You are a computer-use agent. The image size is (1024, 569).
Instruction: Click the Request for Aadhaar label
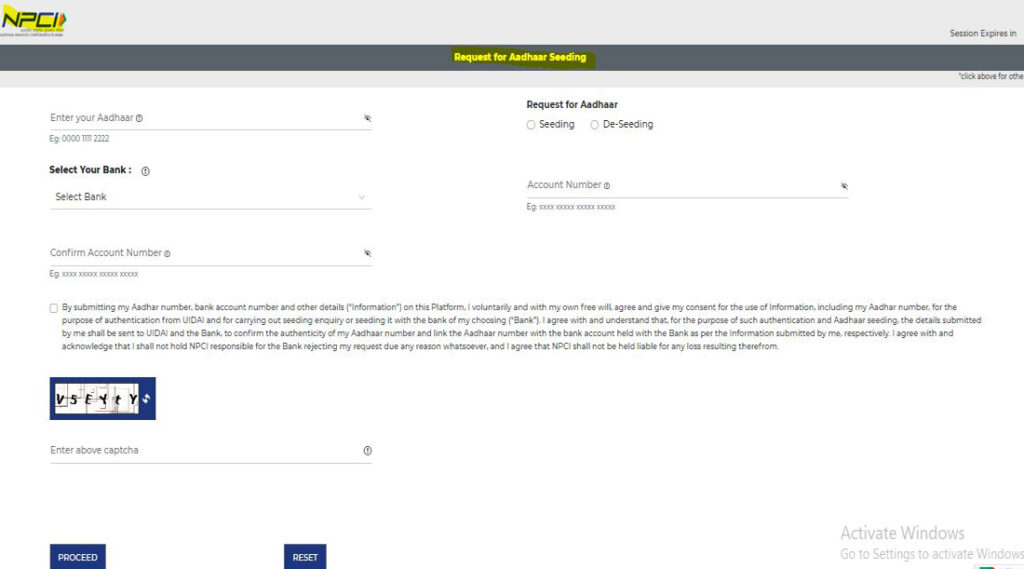click(x=572, y=105)
